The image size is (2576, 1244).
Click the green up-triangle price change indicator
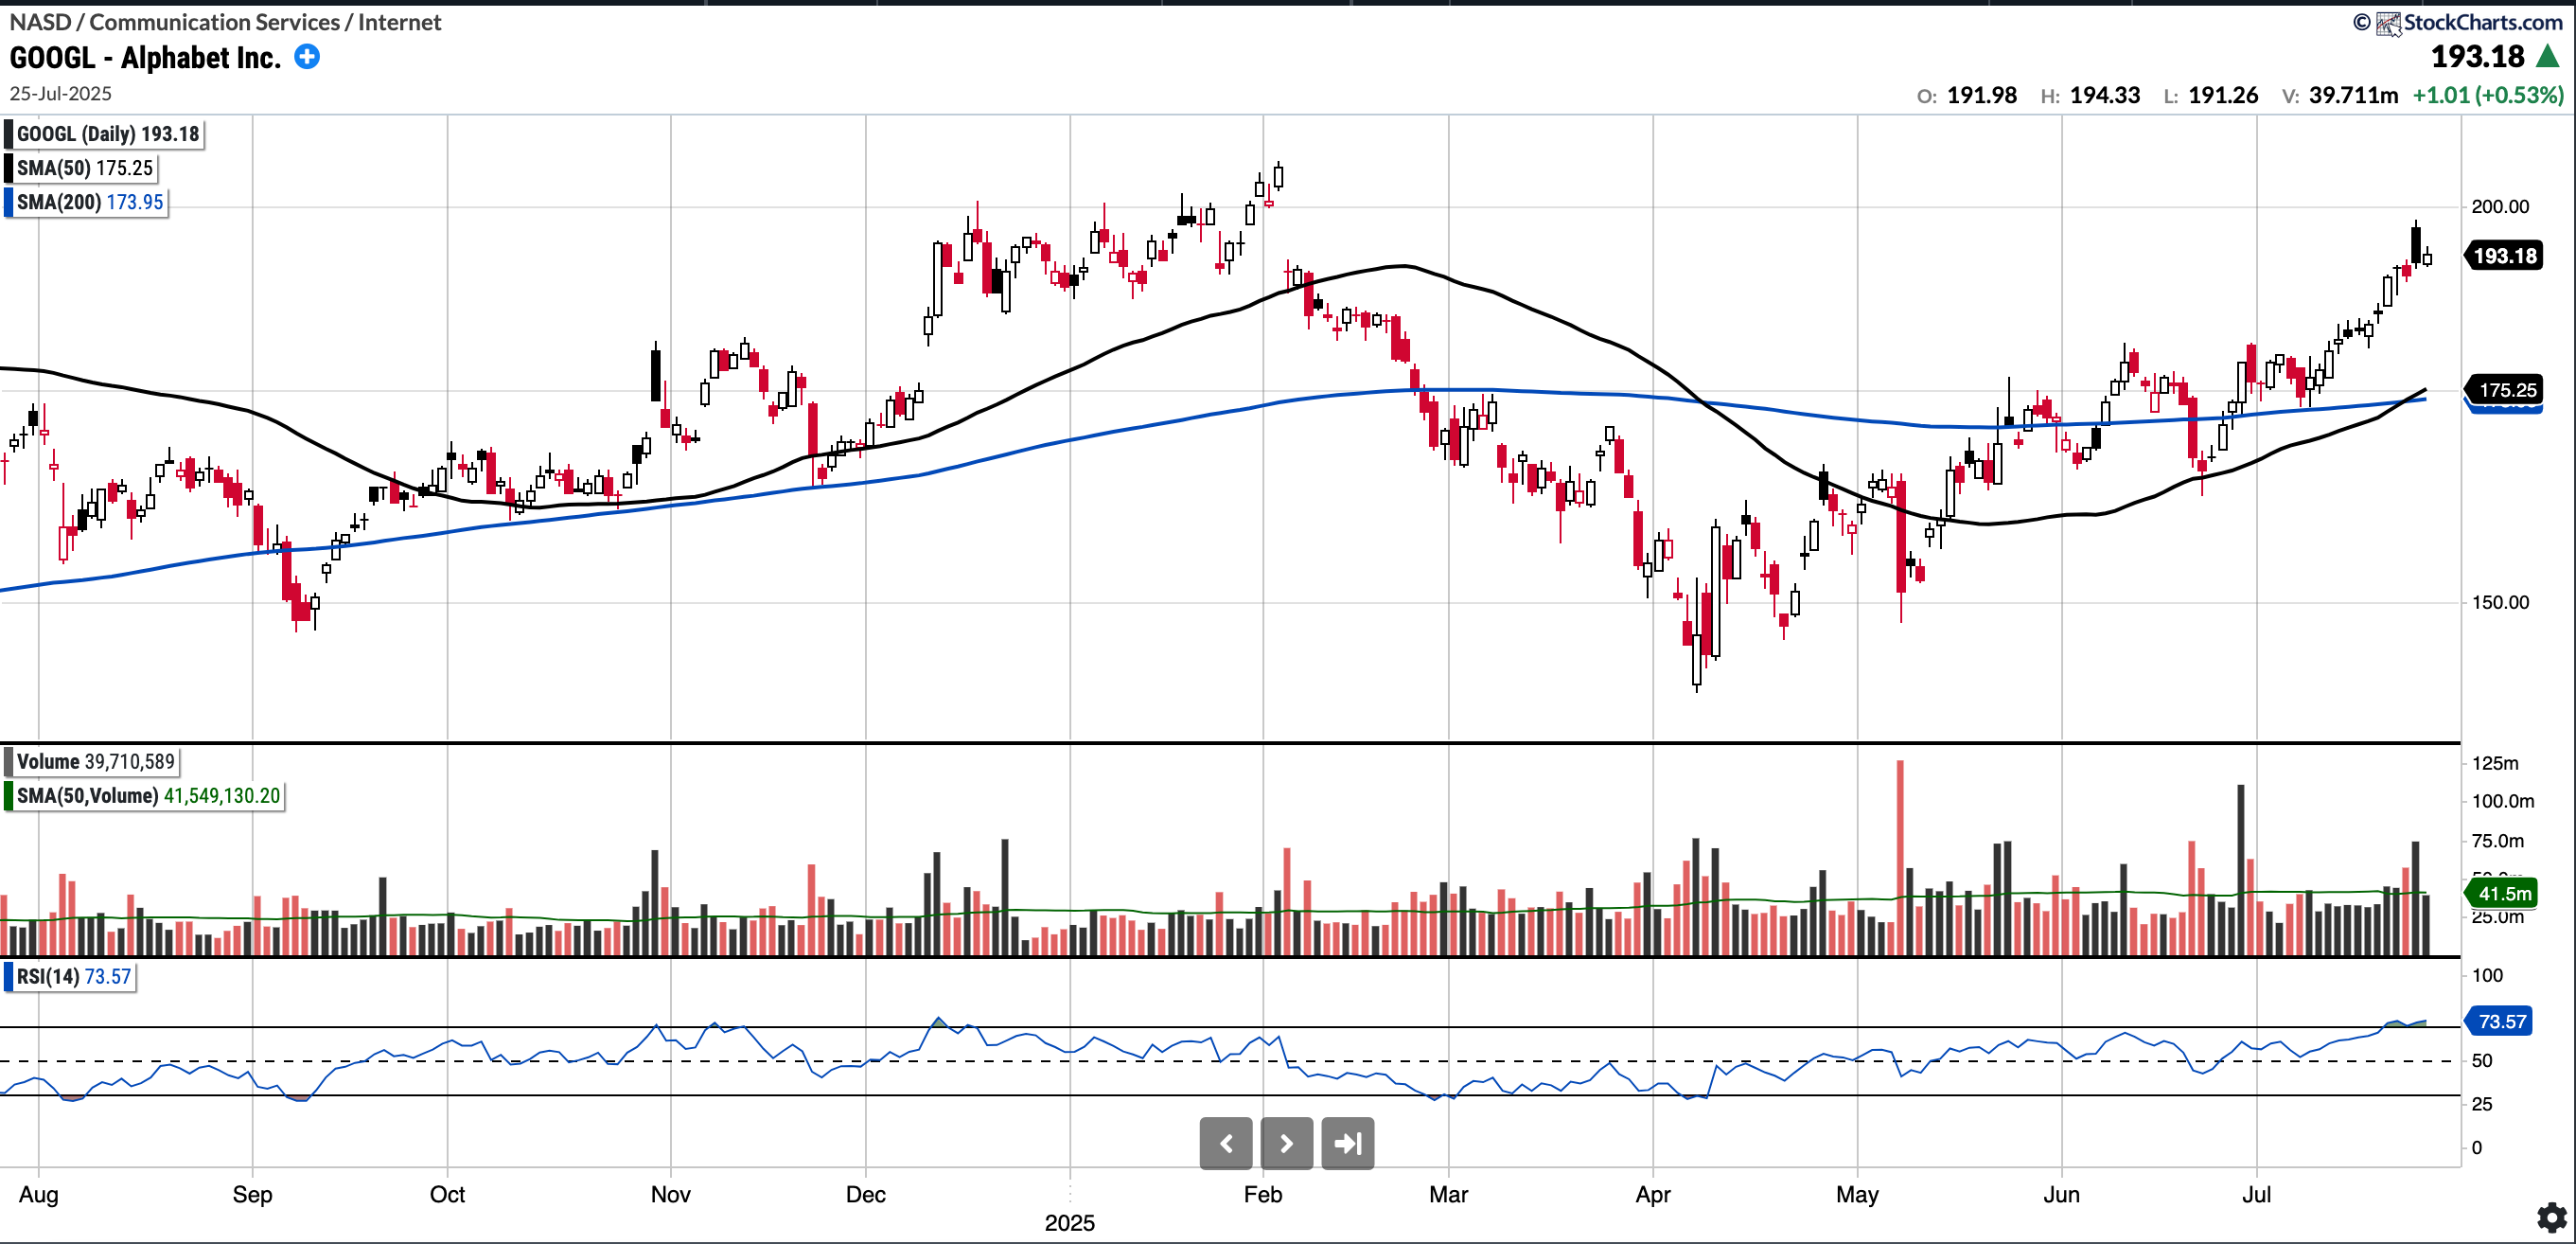coord(2548,57)
